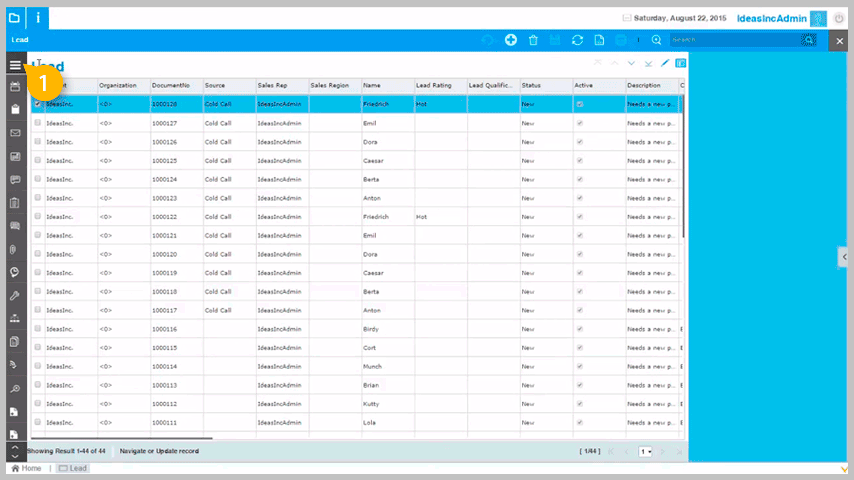The image size is (854, 480).
Task: Tick the checkbox for row 1000126
Action: [38, 142]
